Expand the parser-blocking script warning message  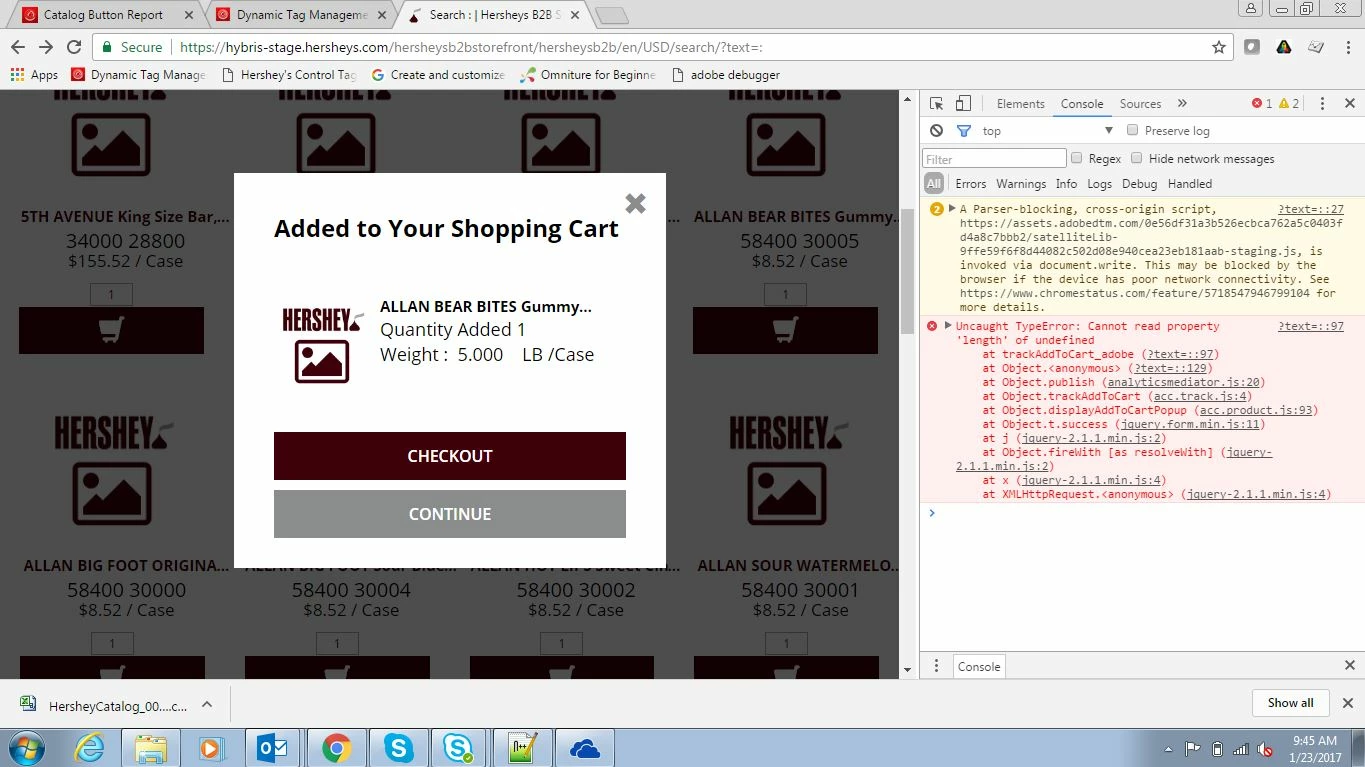(x=952, y=209)
